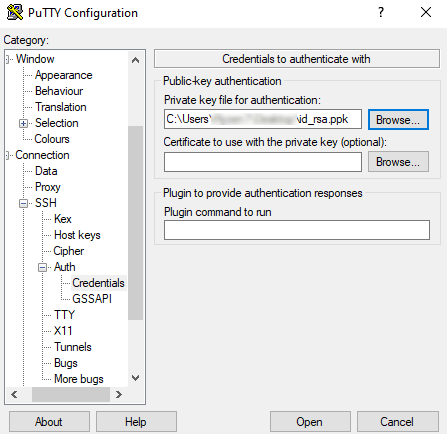Browse for private key file
The width and height of the screenshot is (447, 434).
click(398, 120)
